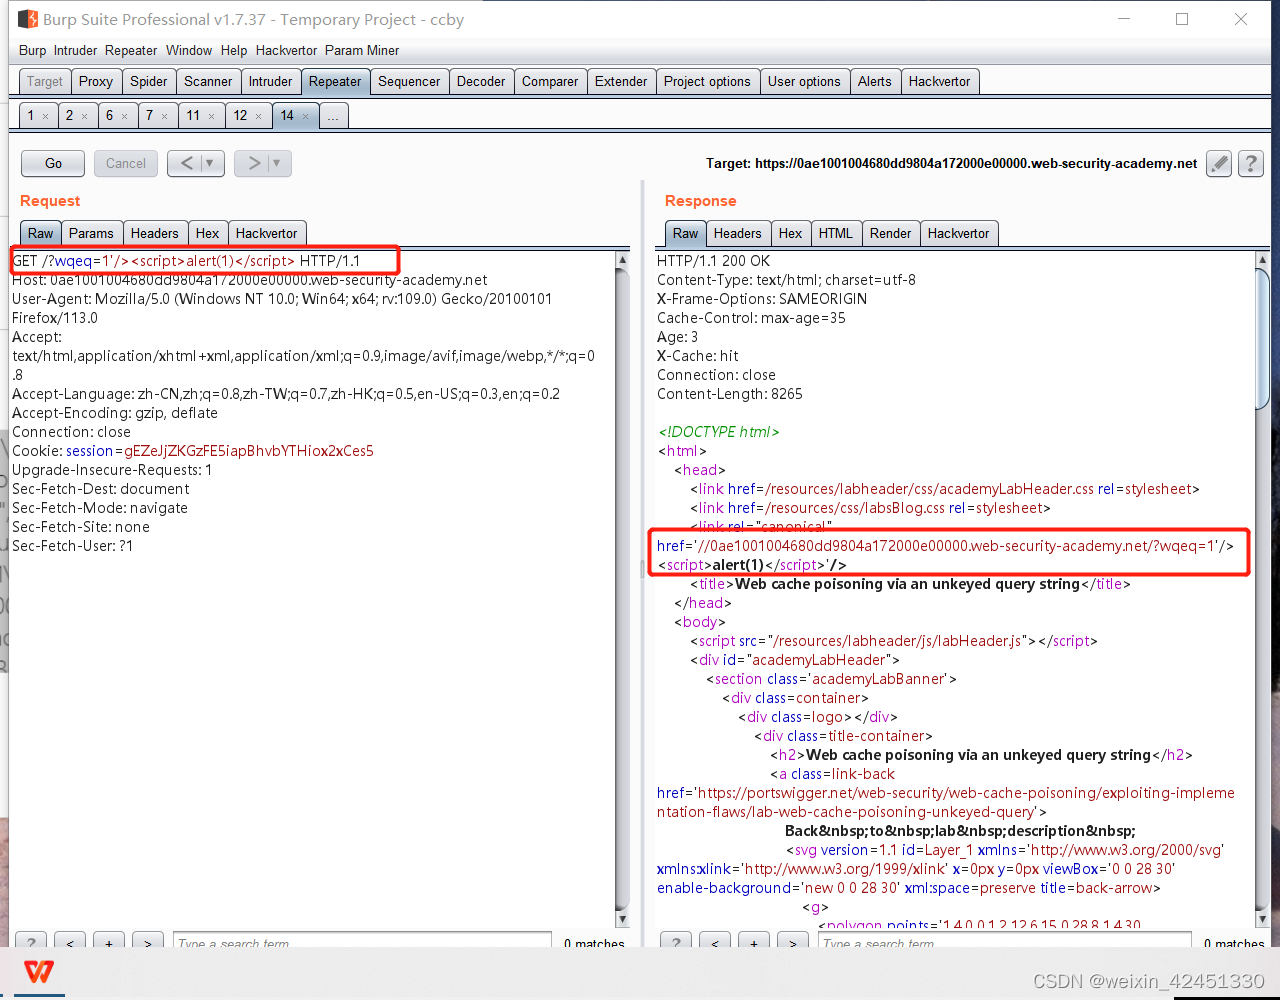Open the Window menu

189,50
